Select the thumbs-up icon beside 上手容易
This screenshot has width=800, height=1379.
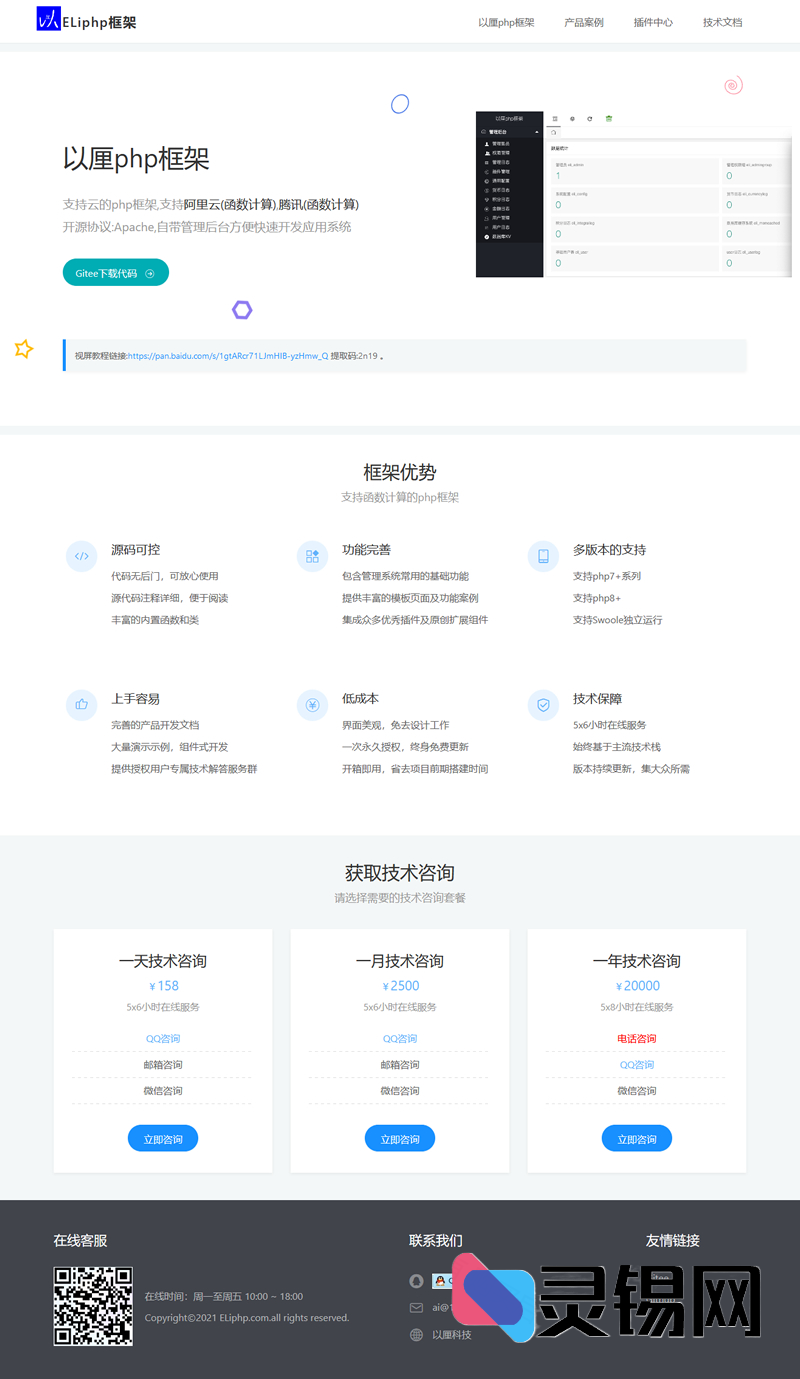coord(81,705)
